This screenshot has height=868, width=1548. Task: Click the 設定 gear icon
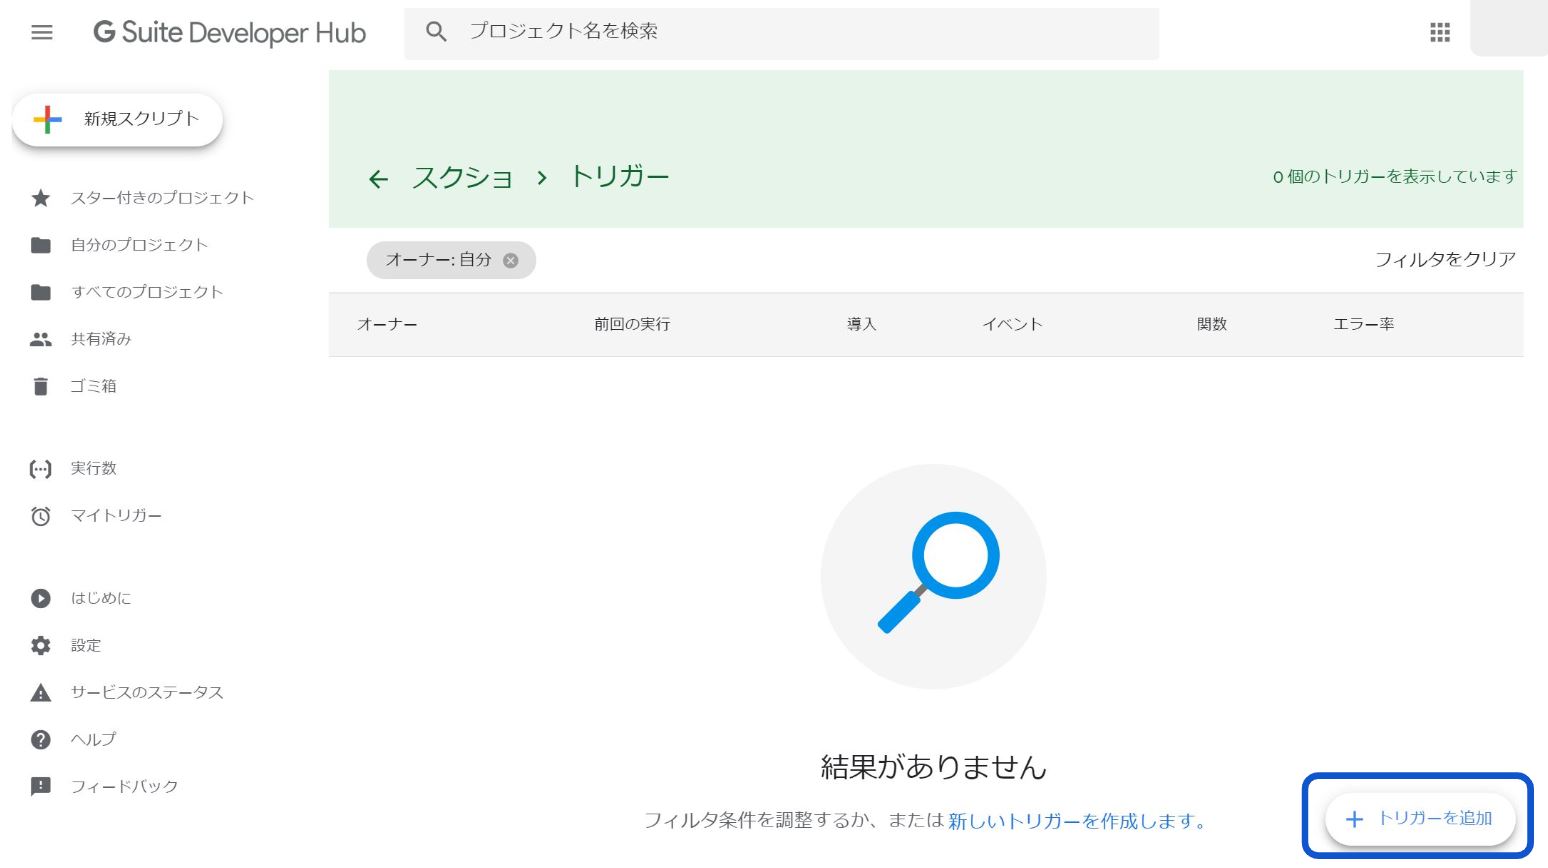(x=41, y=646)
